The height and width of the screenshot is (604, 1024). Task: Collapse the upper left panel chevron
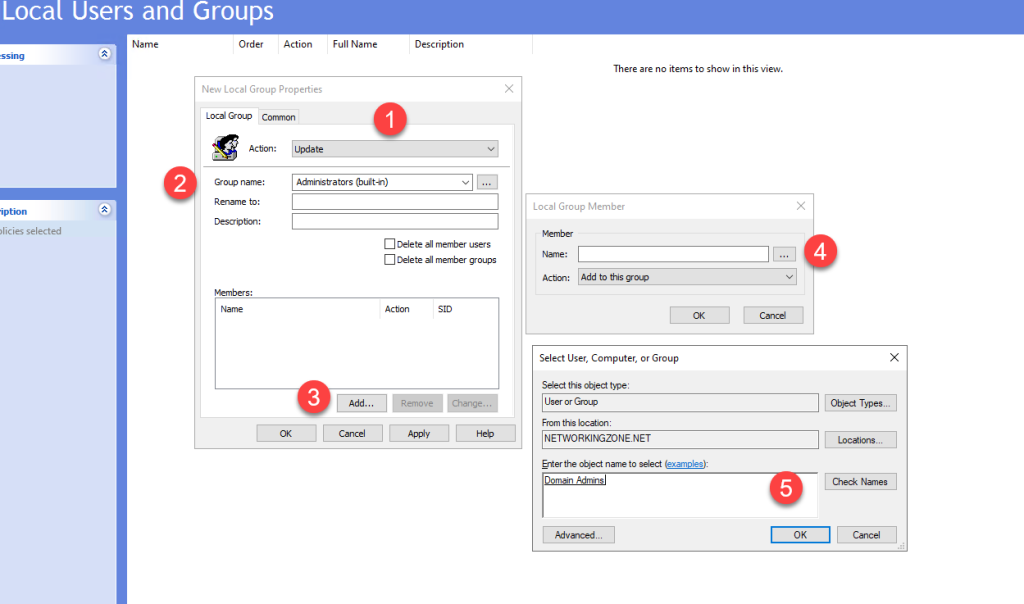pos(104,55)
